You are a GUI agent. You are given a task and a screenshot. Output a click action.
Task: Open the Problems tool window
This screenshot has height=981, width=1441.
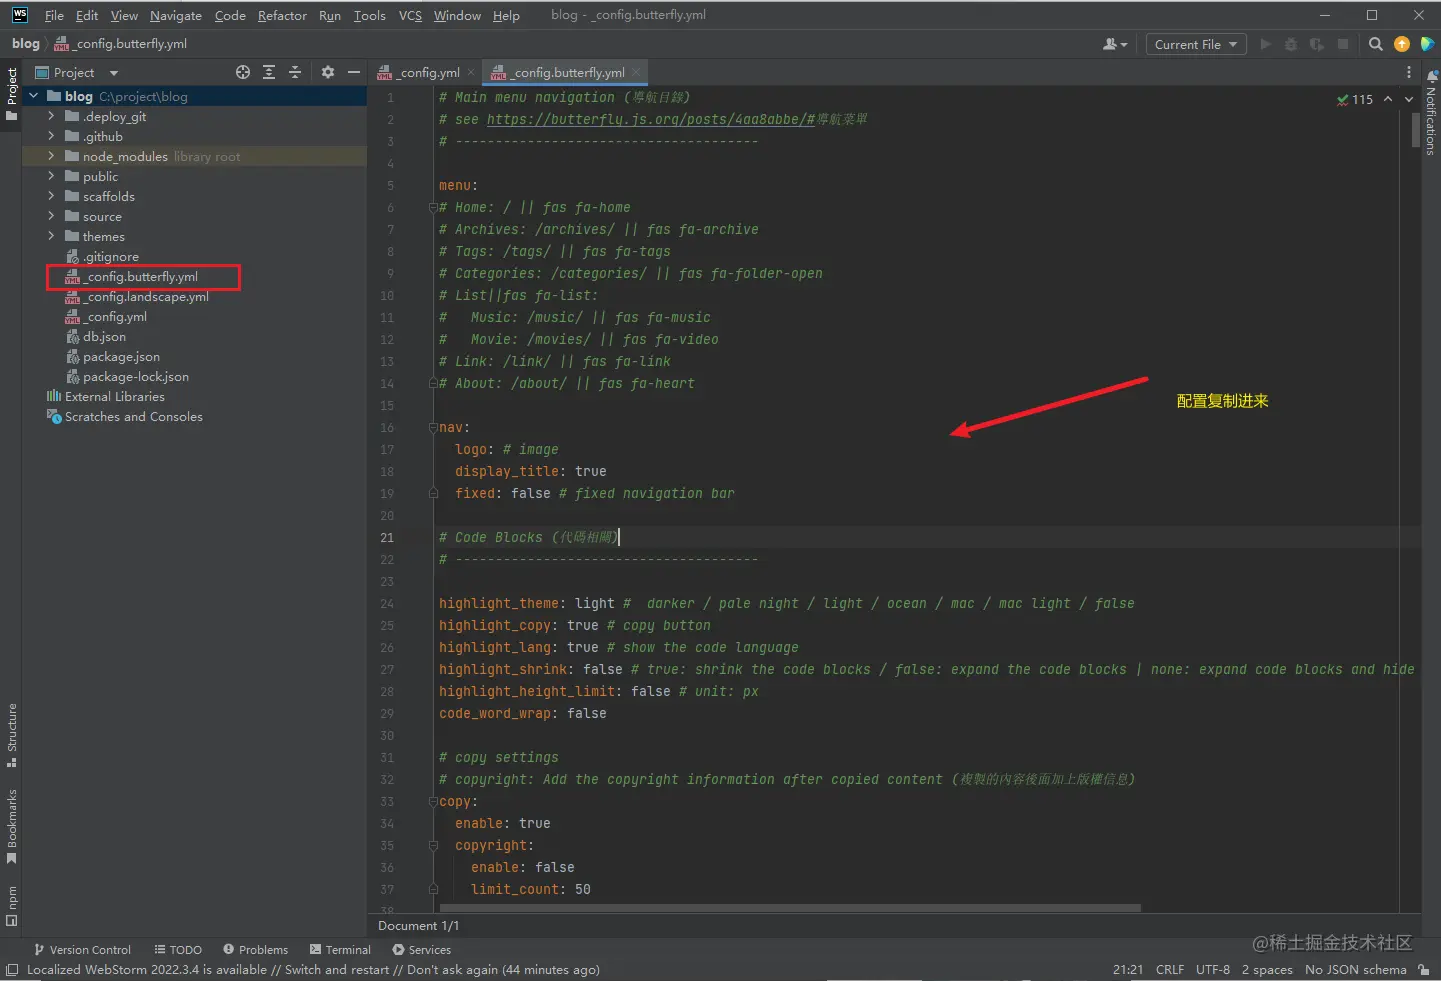coord(256,950)
